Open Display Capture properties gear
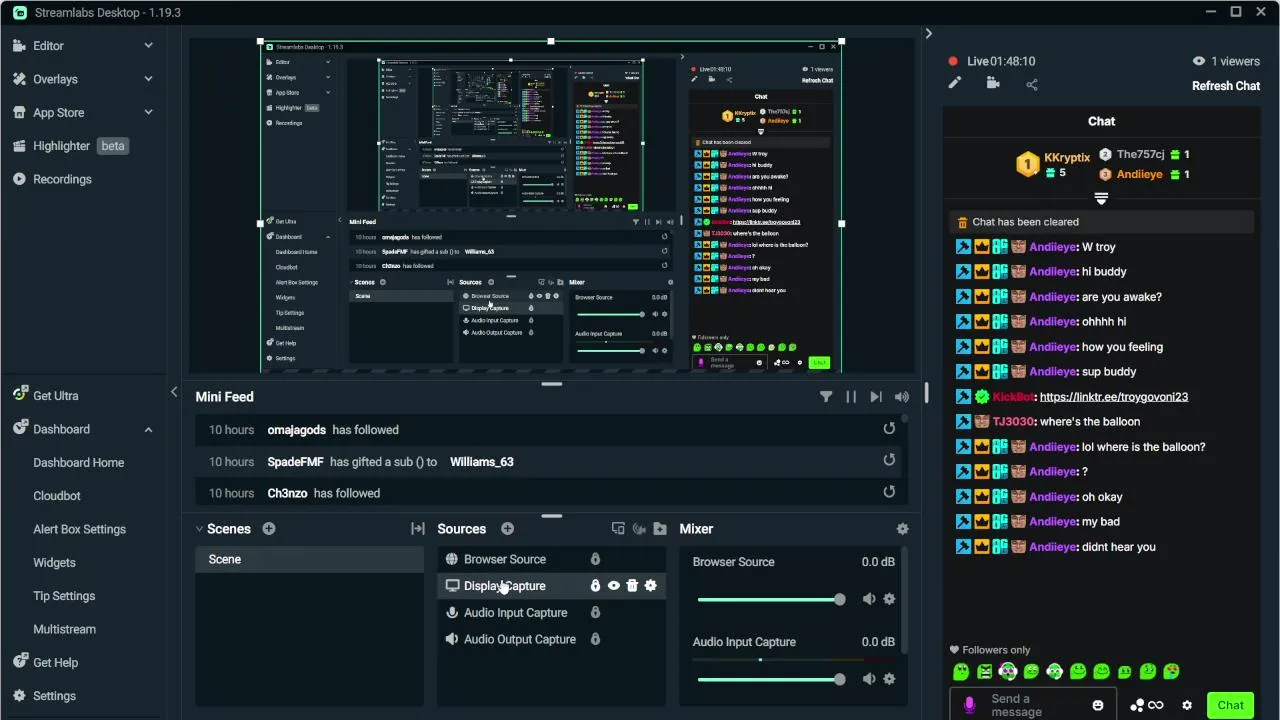This screenshot has height=720, width=1280. pyautogui.click(x=651, y=586)
